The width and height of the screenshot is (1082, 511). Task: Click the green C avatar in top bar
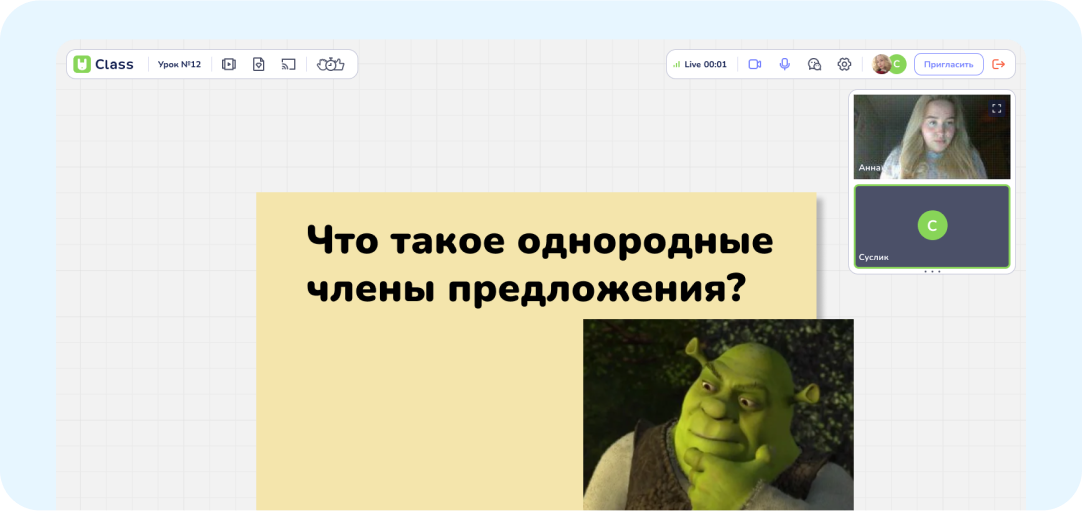click(897, 64)
